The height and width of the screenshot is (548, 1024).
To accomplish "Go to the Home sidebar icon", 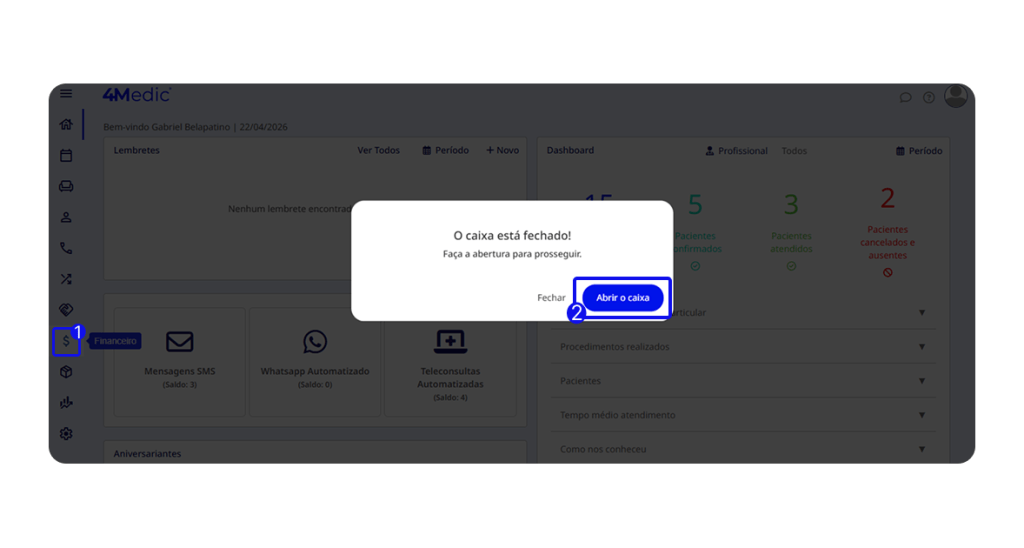I will point(66,124).
